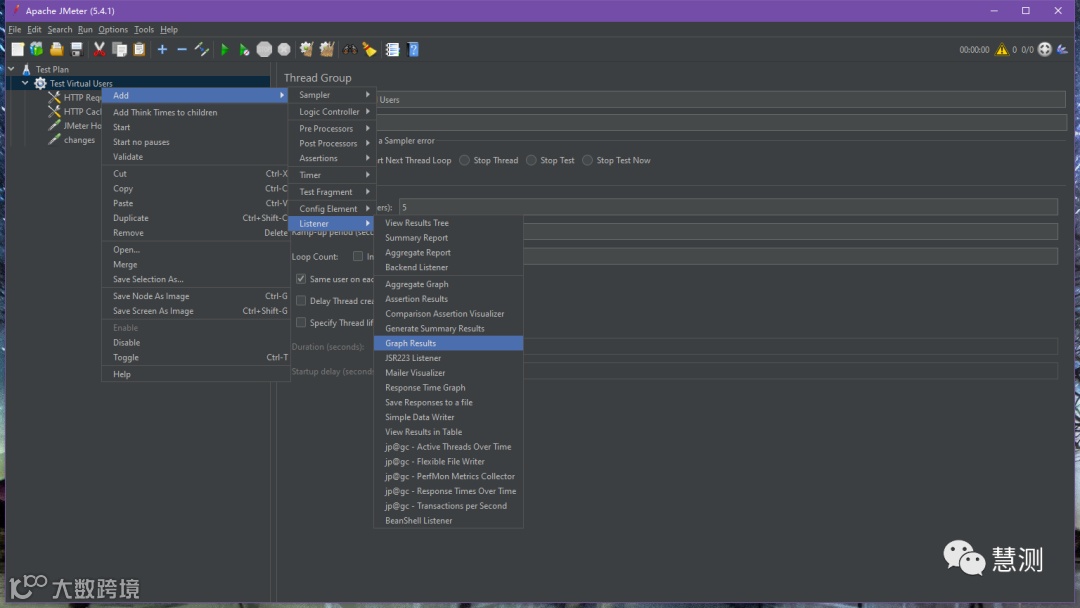Click the New test plan toolbar icon
The image size is (1080, 608).
17,49
